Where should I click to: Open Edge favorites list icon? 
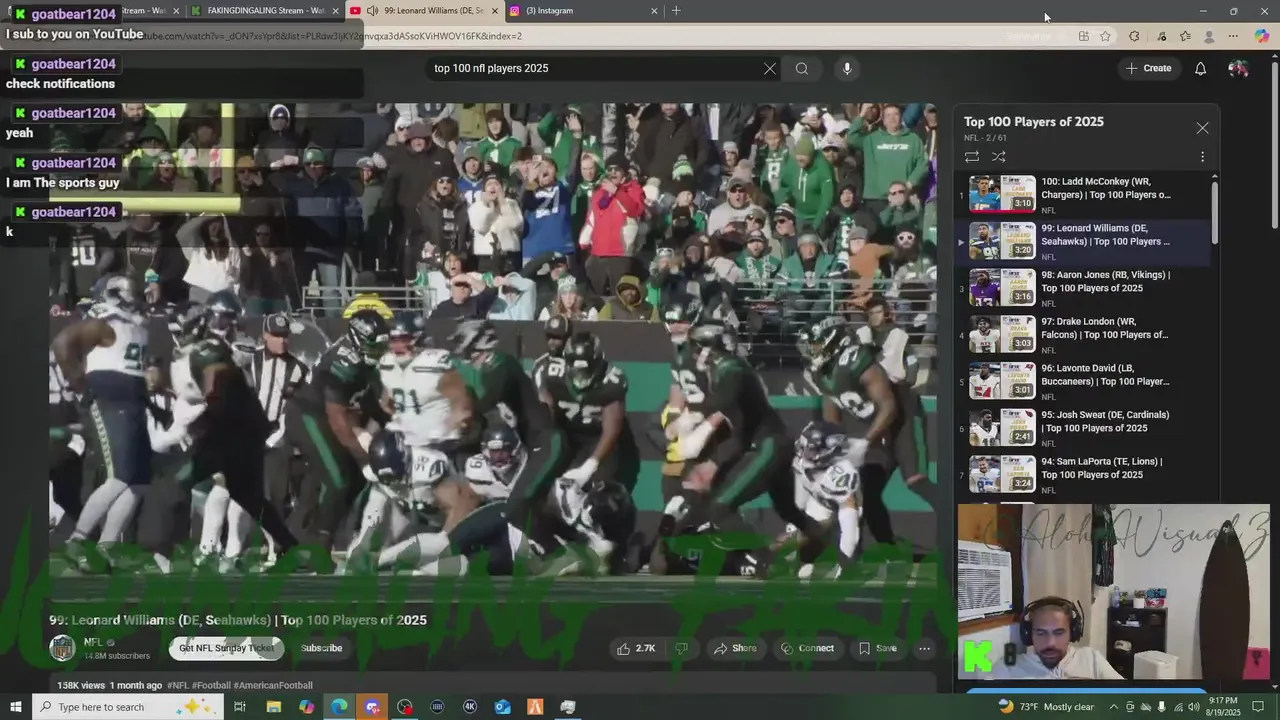point(1185,36)
